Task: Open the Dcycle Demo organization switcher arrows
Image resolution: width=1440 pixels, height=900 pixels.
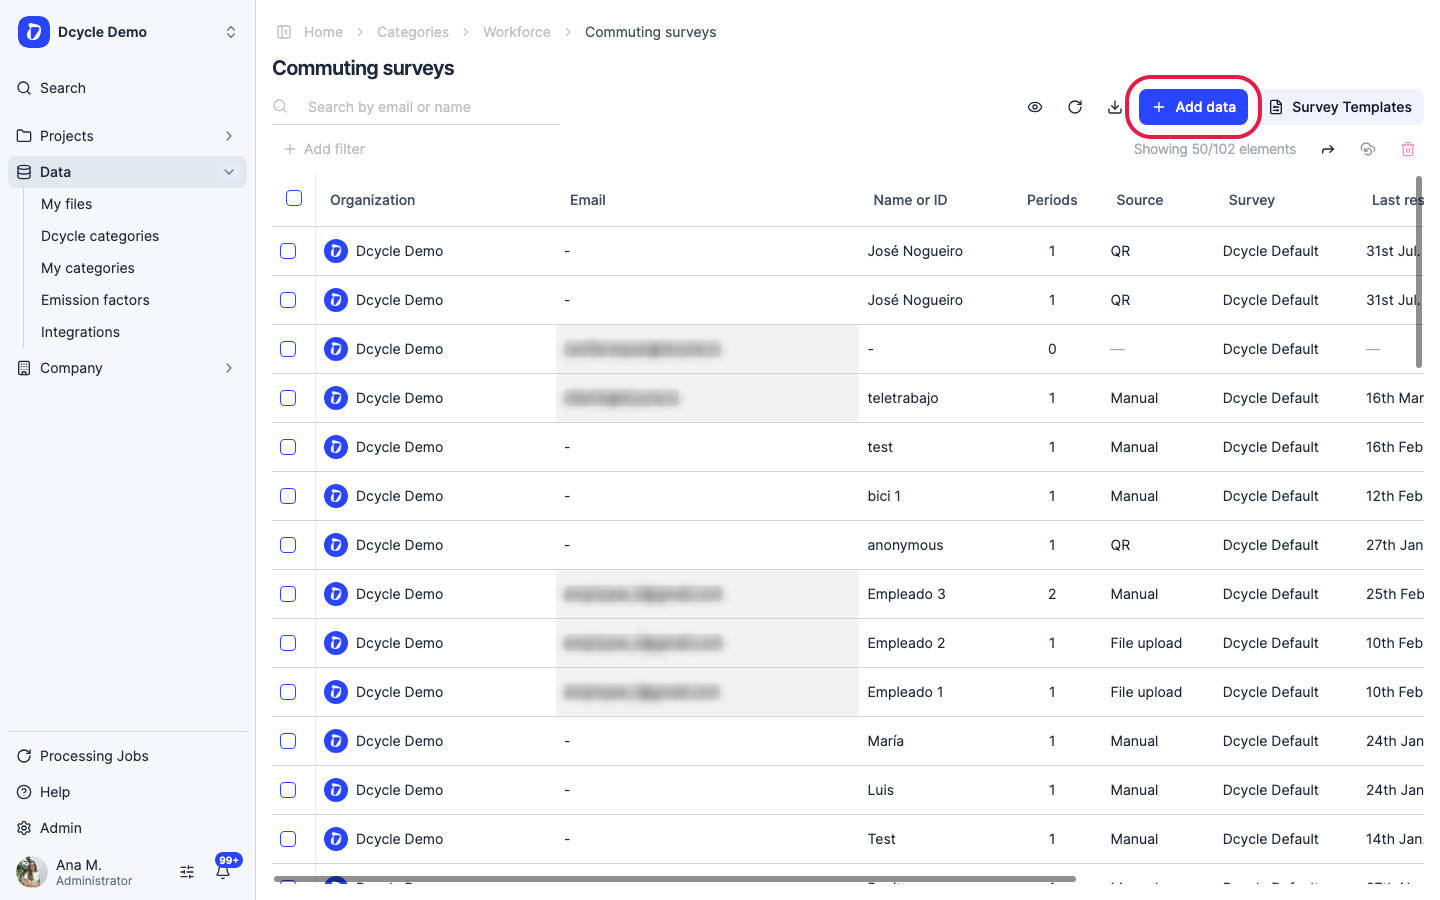Action: tap(231, 32)
